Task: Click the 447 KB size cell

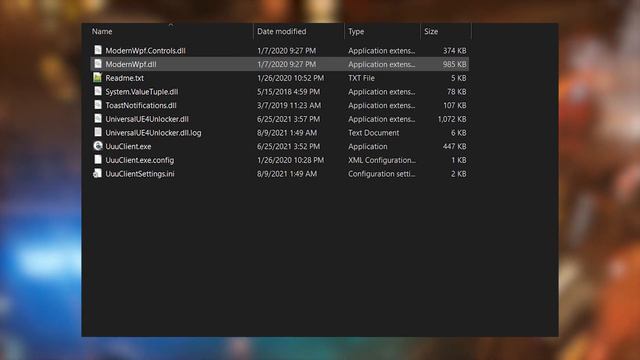Action: click(x=455, y=147)
